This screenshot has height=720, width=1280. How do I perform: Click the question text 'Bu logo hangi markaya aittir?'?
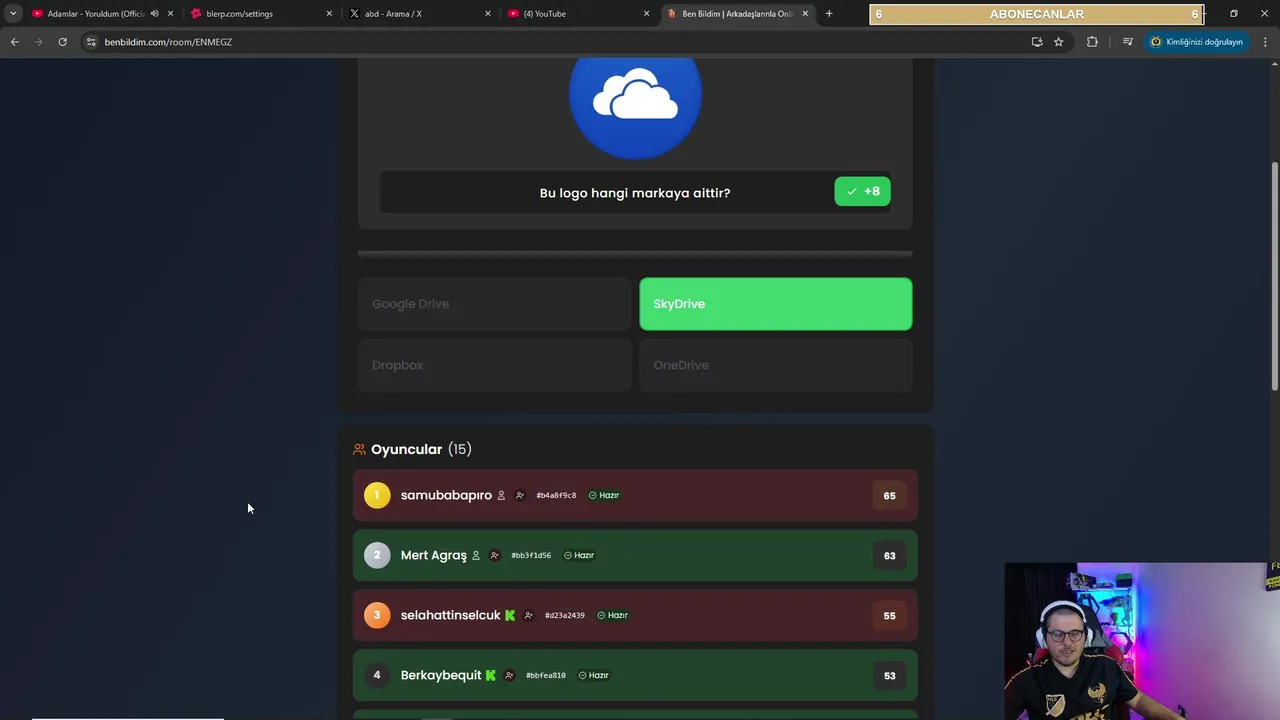[x=635, y=193]
